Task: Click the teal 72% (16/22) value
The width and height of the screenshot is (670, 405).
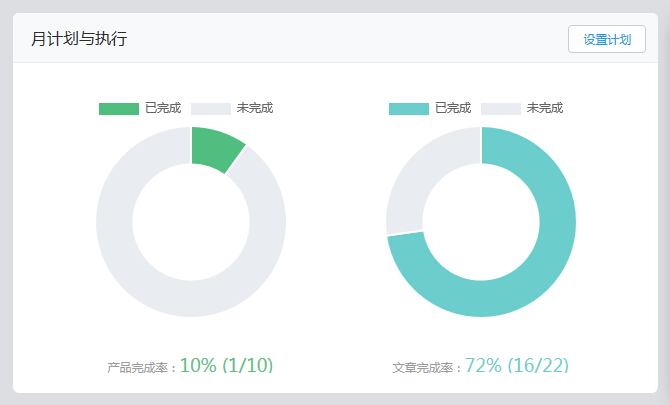Action: 516,366
